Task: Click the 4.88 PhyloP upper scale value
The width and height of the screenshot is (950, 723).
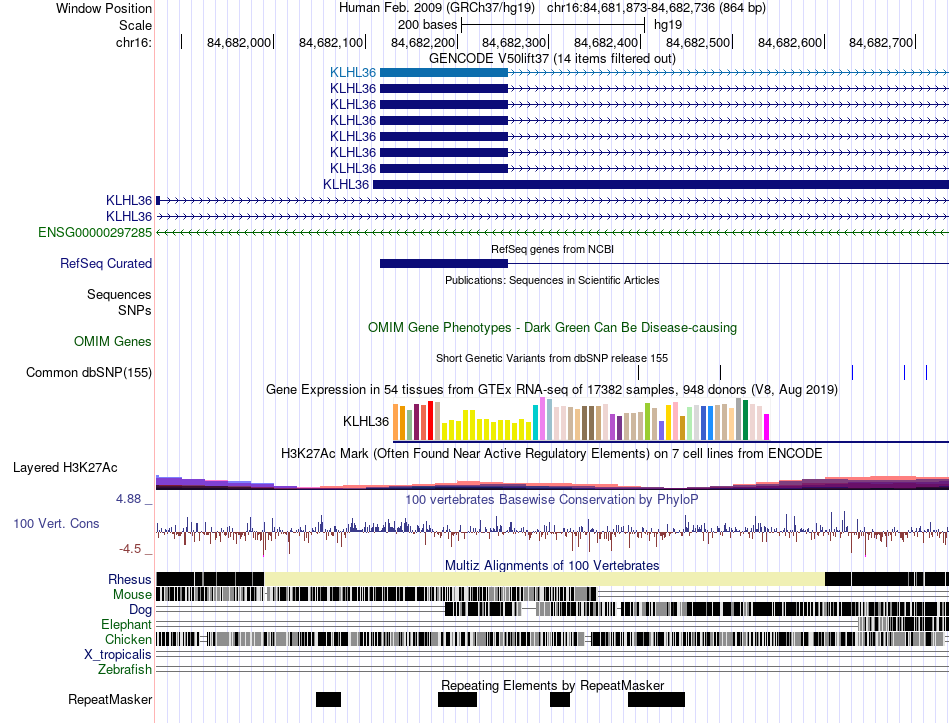Action: 128,499
